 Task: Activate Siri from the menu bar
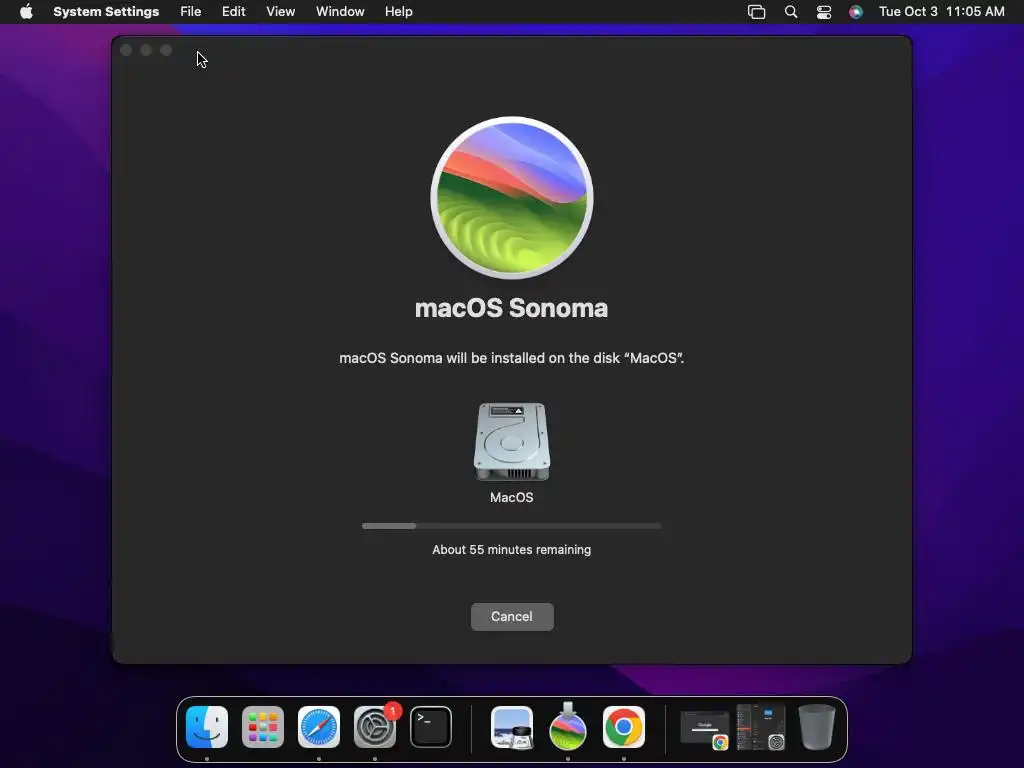[x=856, y=12]
